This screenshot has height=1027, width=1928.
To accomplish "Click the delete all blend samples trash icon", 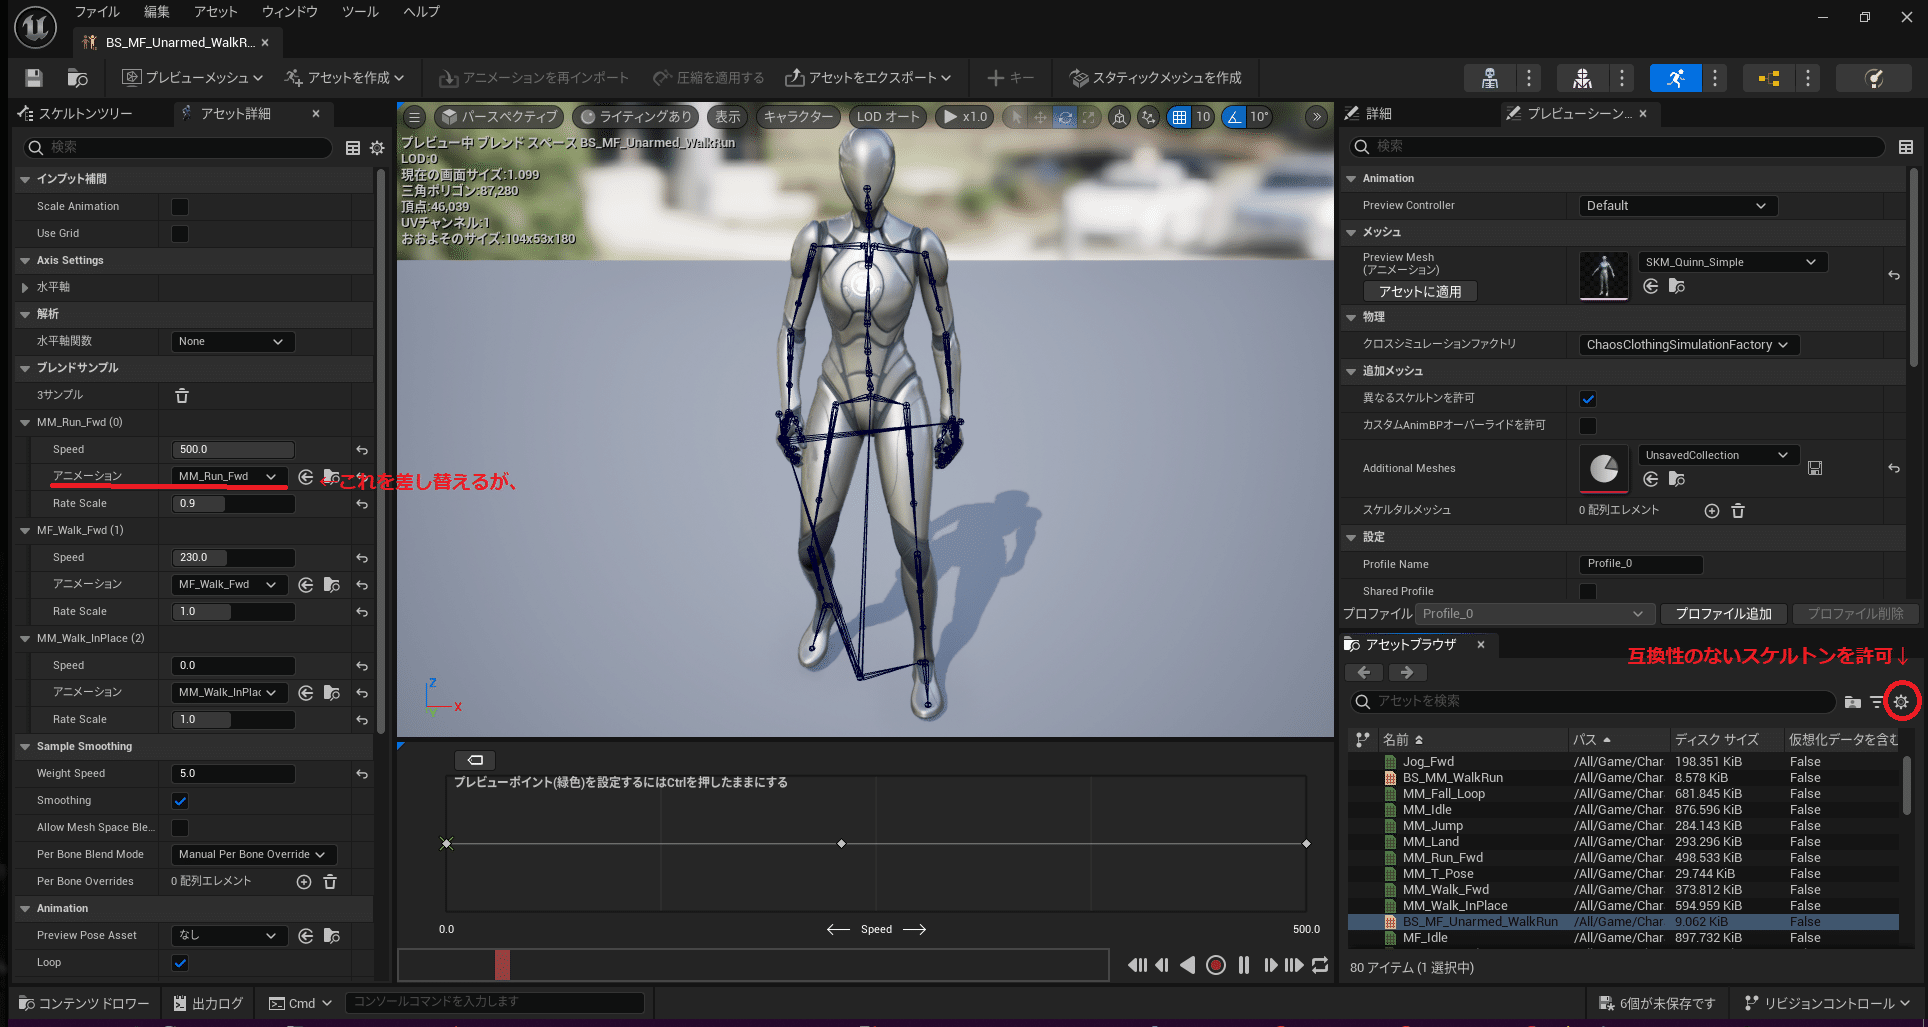I will [x=182, y=395].
